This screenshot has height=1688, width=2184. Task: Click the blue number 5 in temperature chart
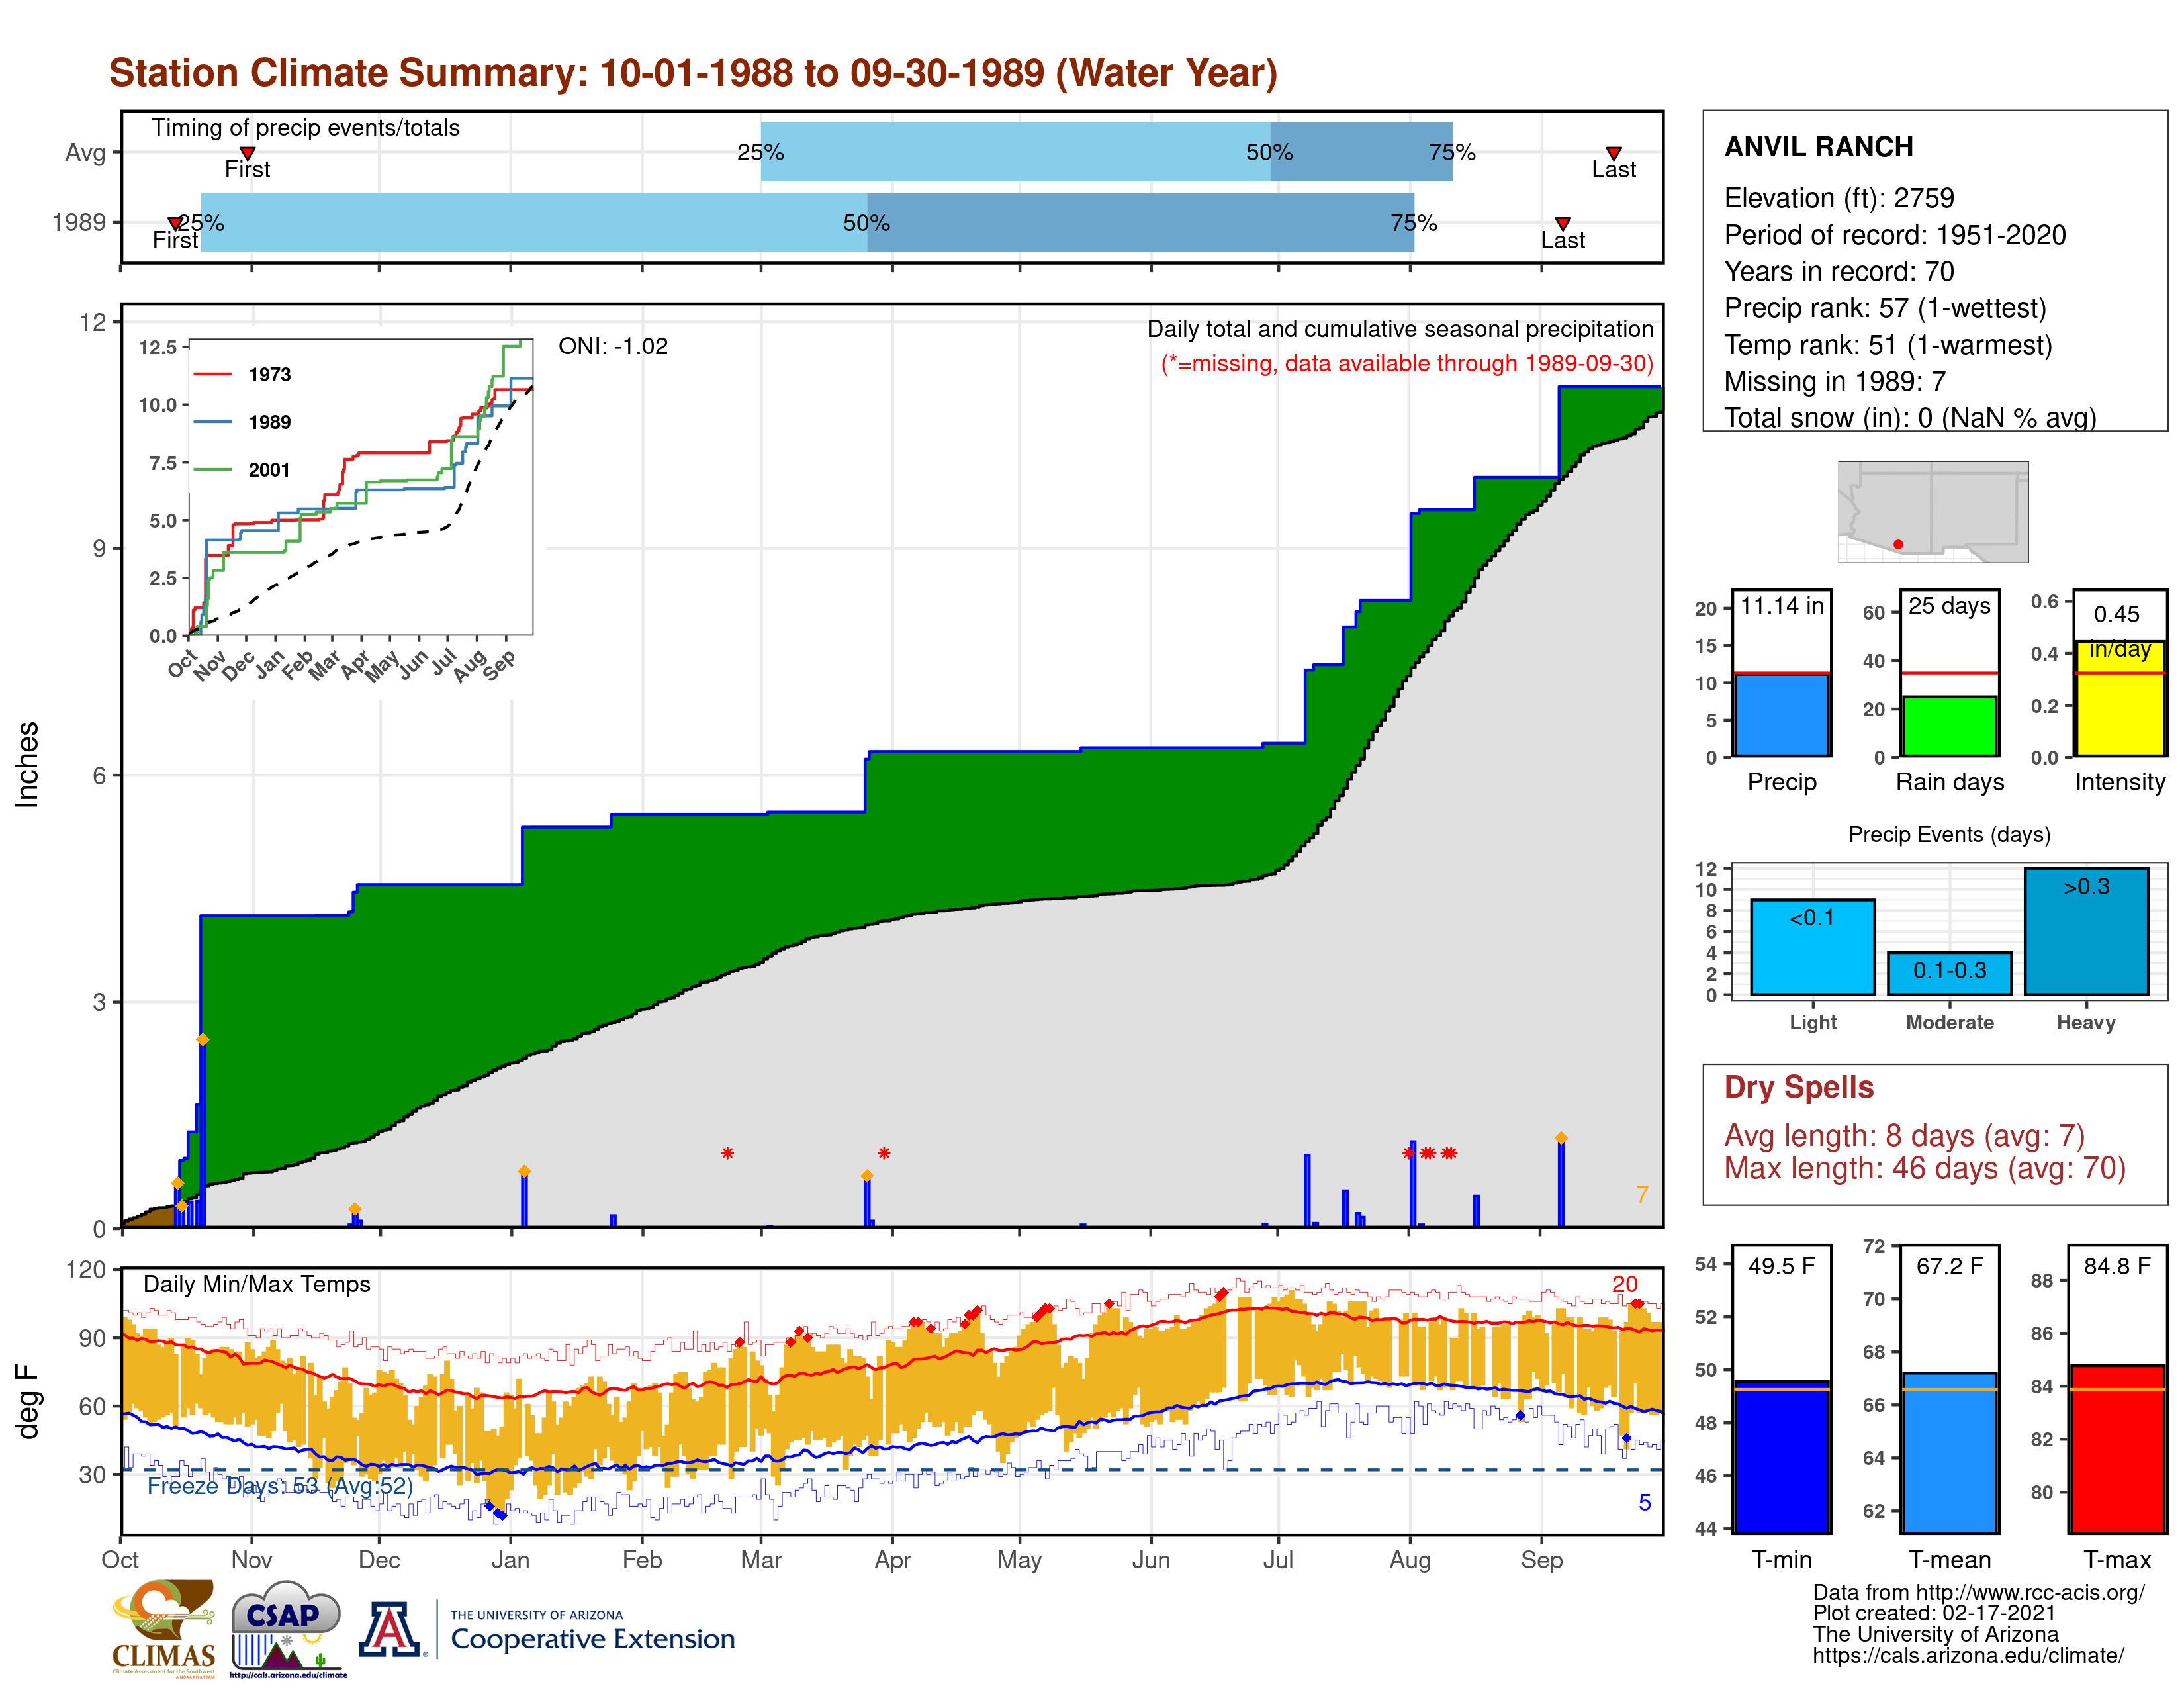[x=1644, y=1503]
